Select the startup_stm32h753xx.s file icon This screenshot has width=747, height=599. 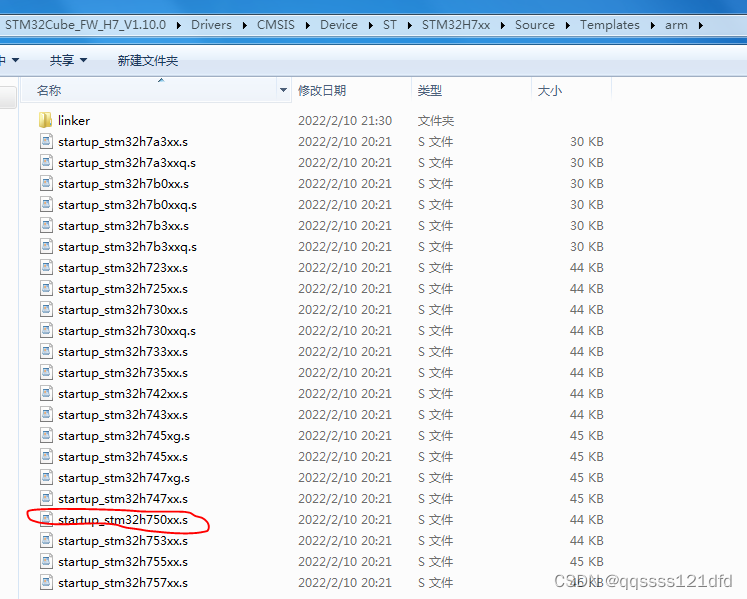click(46, 540)
